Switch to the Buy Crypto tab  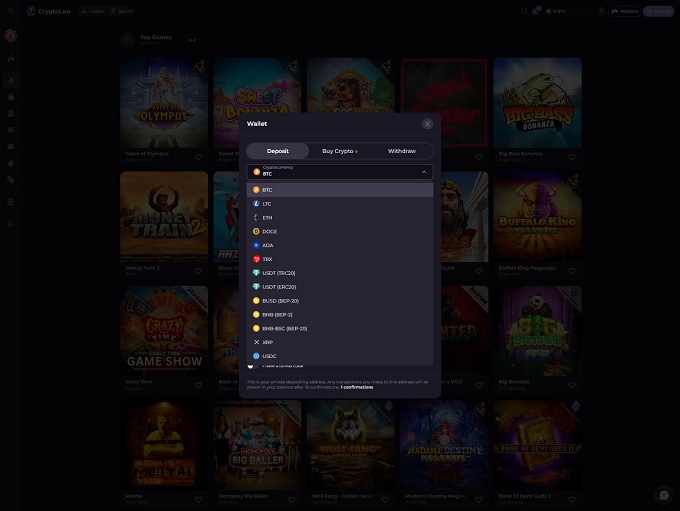340,151
